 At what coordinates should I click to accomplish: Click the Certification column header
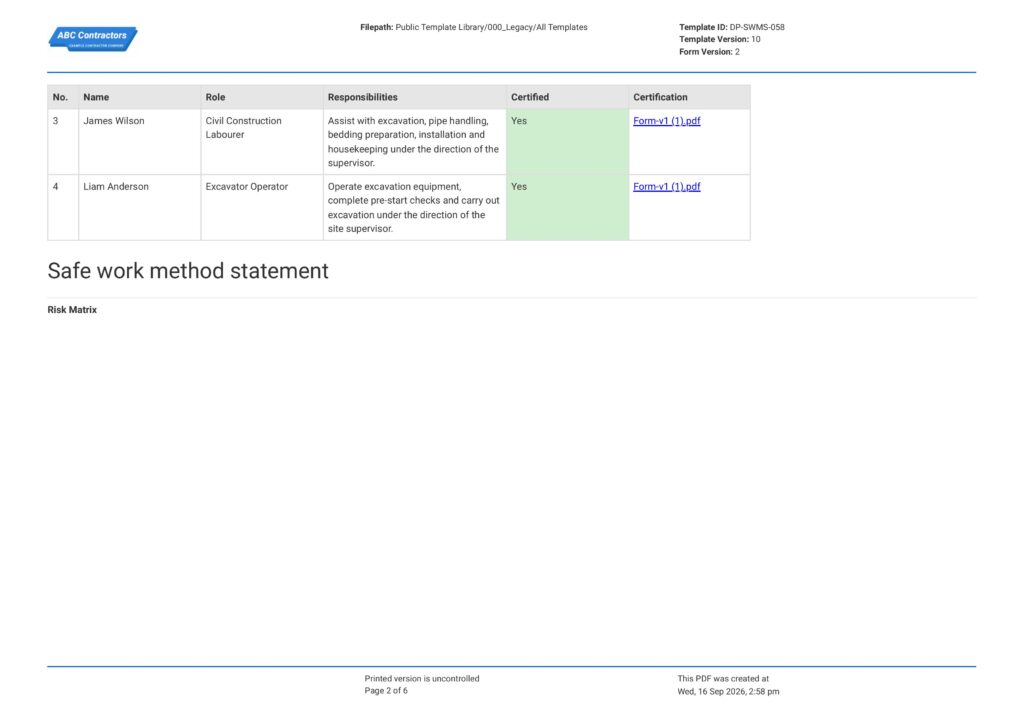pos(690,97)
